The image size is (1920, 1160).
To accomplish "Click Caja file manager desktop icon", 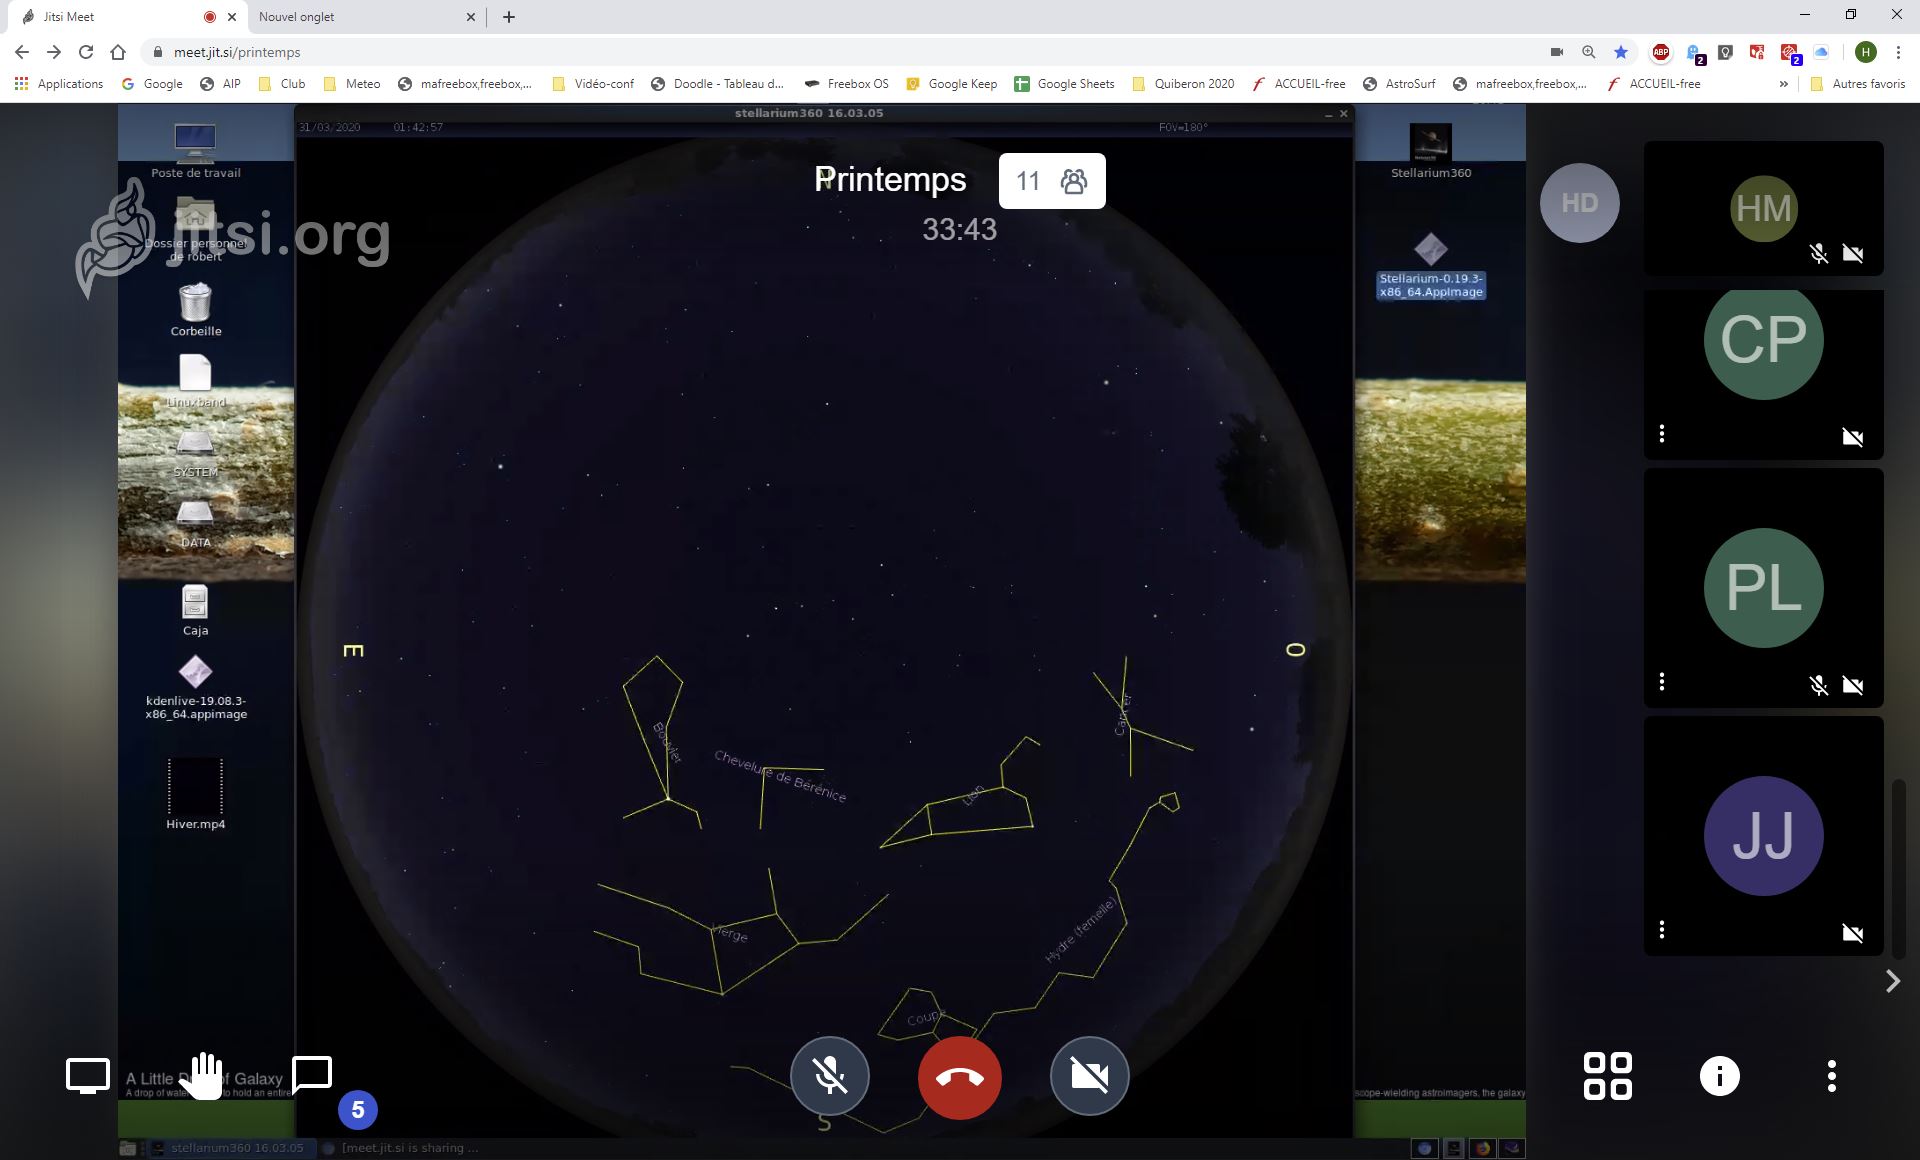I will pyautogui.click(x=195, y=610).
